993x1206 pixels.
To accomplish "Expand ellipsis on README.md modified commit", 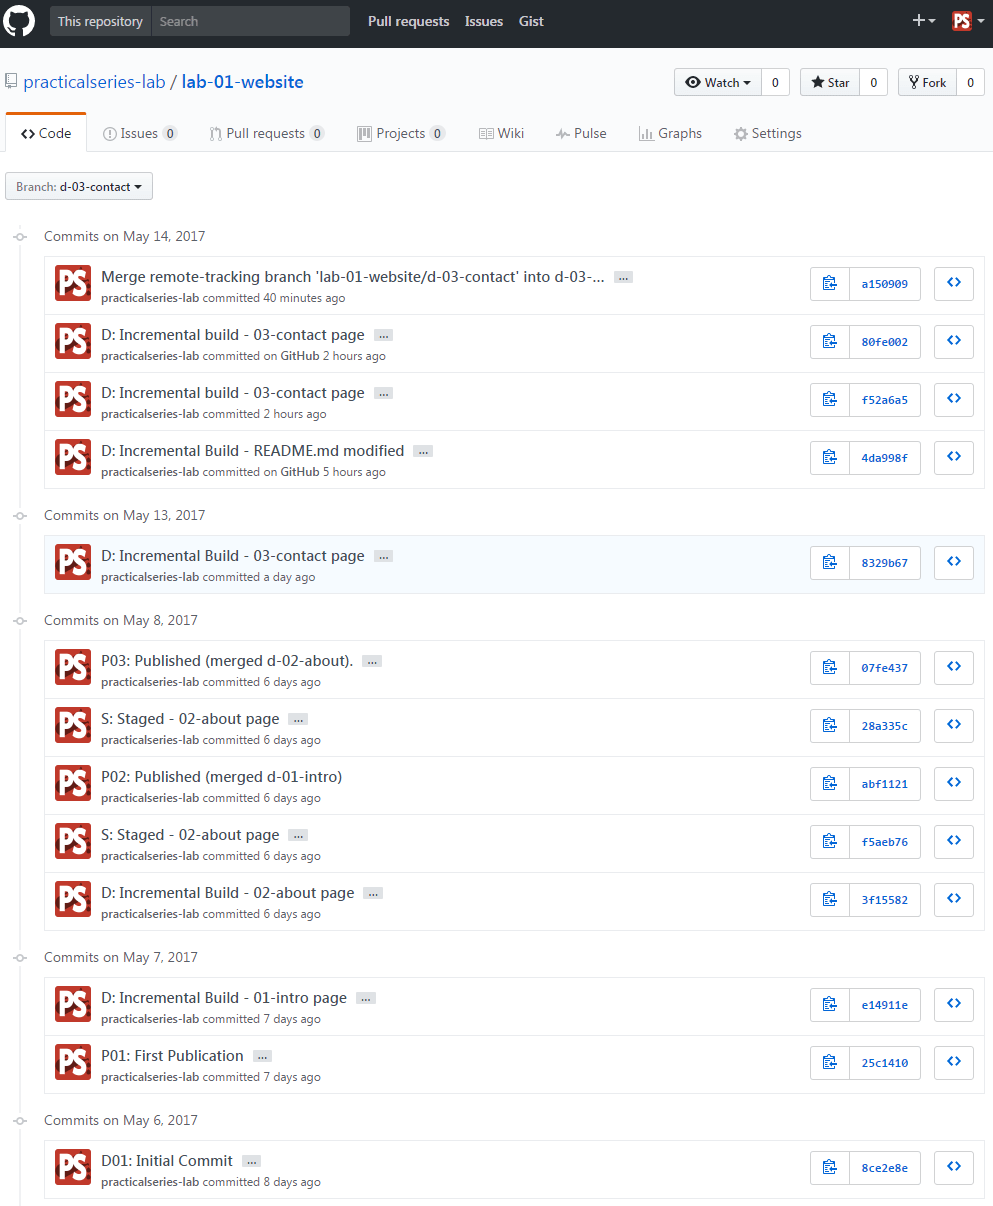I will (423, 451).
